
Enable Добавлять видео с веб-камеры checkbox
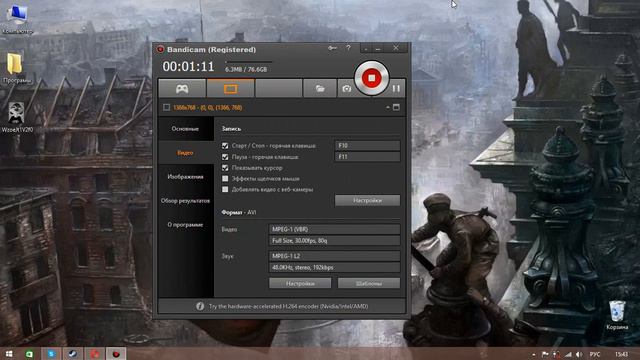click(x=225, y=189)
